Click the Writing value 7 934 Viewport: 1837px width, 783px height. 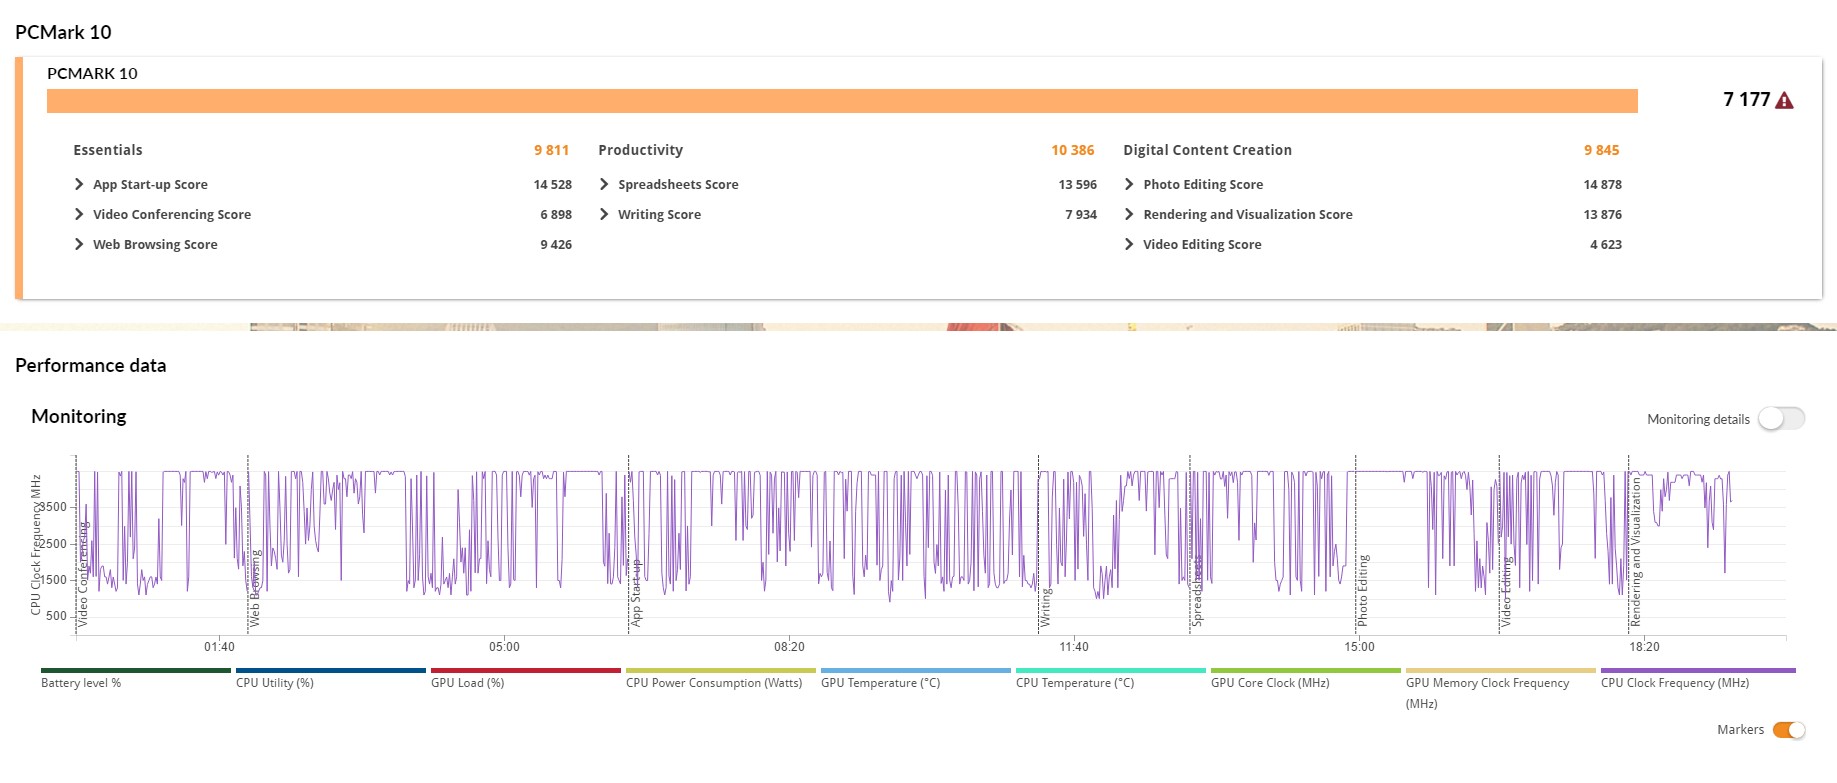pos(1081,214)
